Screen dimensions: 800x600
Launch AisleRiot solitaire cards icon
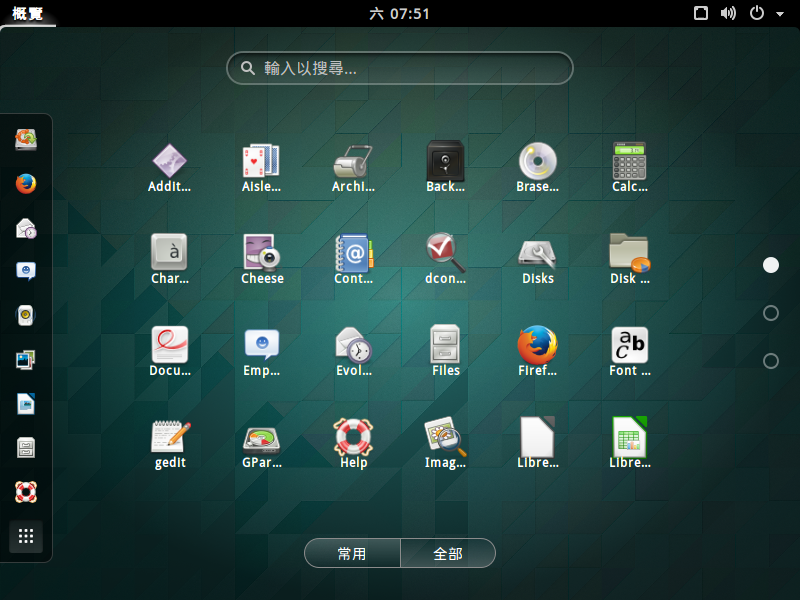click(261, 161)
